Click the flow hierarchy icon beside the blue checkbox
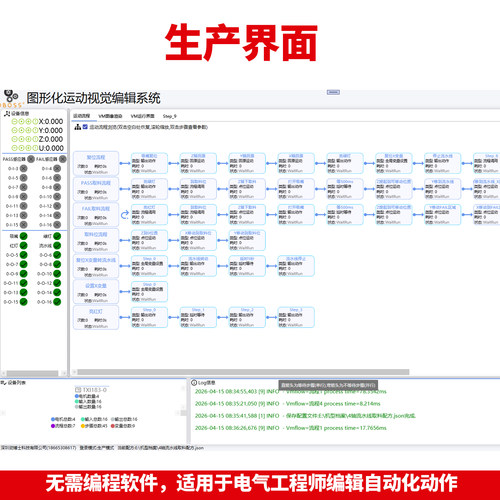The image size is (500, 500). coord(78,127)
